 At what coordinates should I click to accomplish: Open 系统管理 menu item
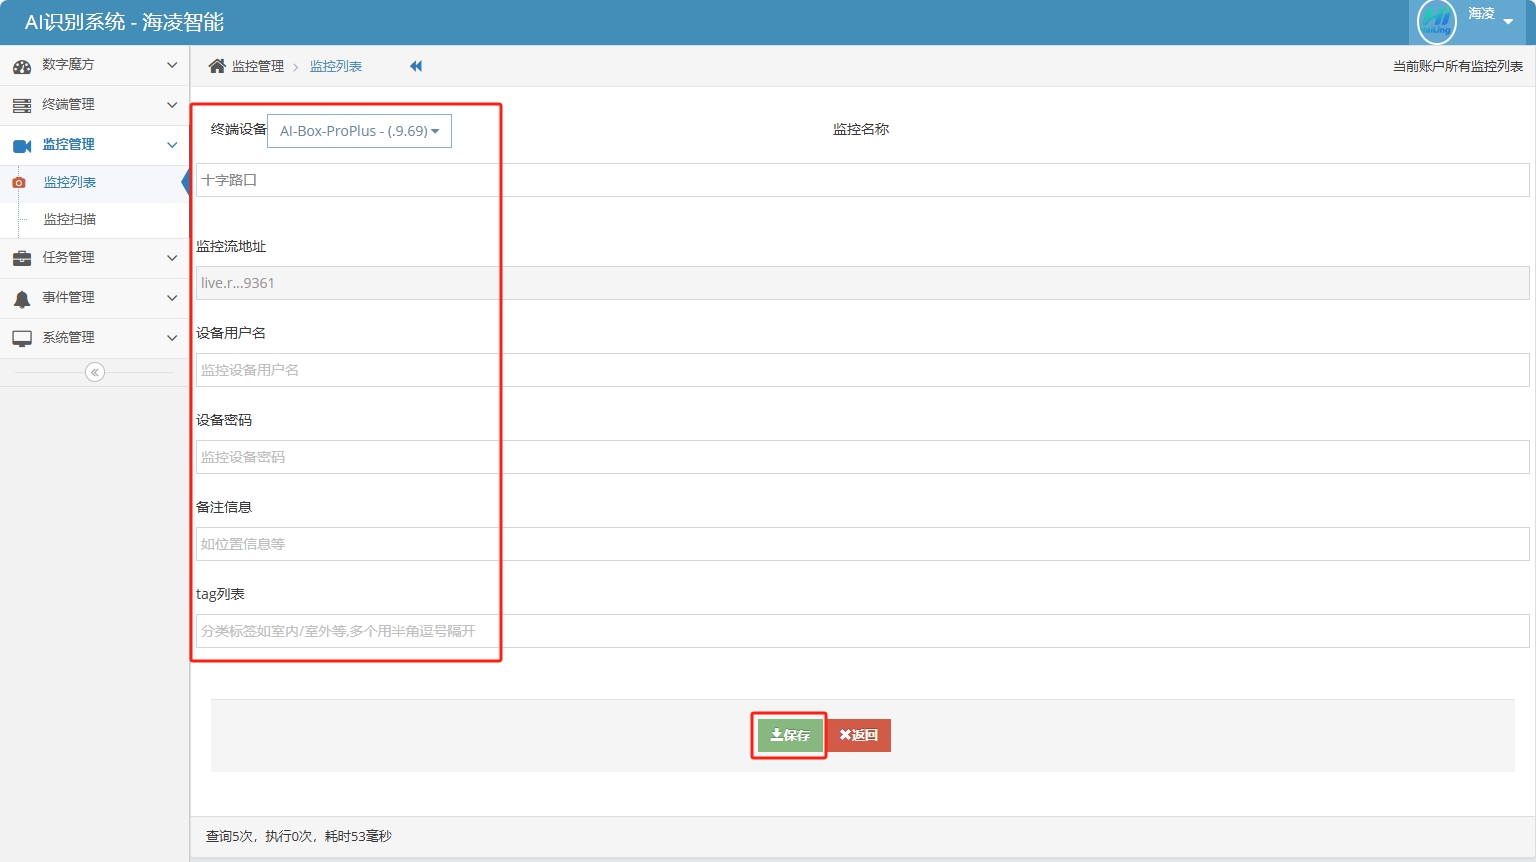click(x=94, y=338)
